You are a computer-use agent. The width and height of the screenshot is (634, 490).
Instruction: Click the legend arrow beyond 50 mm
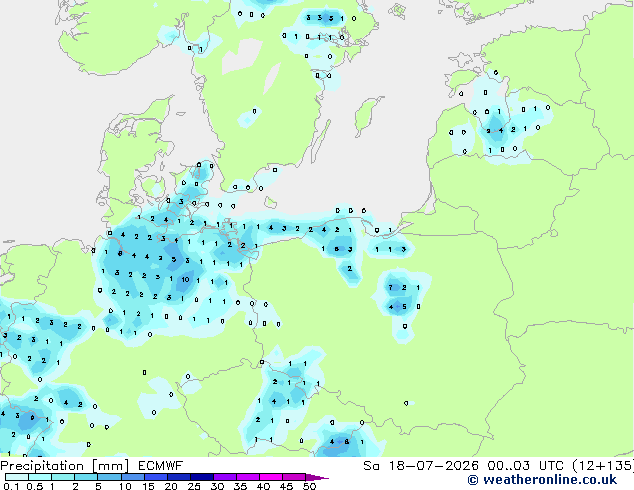tap(317, 477)
